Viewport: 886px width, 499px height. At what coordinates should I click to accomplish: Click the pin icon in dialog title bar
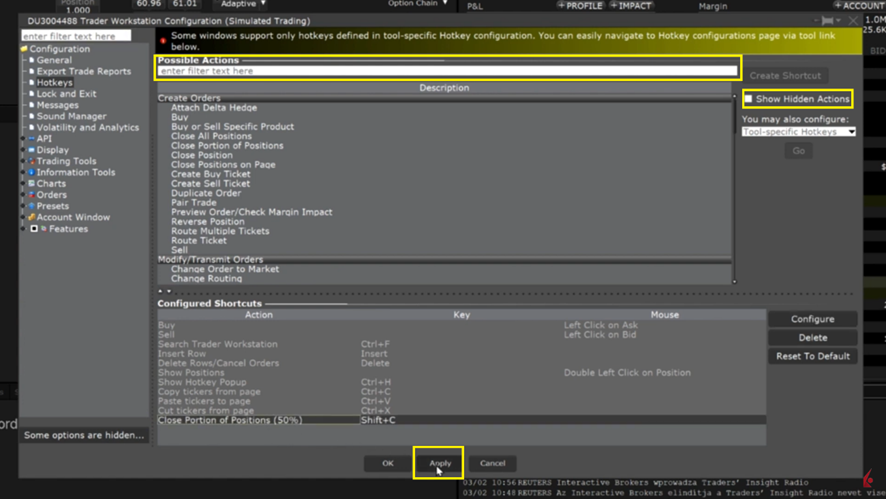[827, 20]
